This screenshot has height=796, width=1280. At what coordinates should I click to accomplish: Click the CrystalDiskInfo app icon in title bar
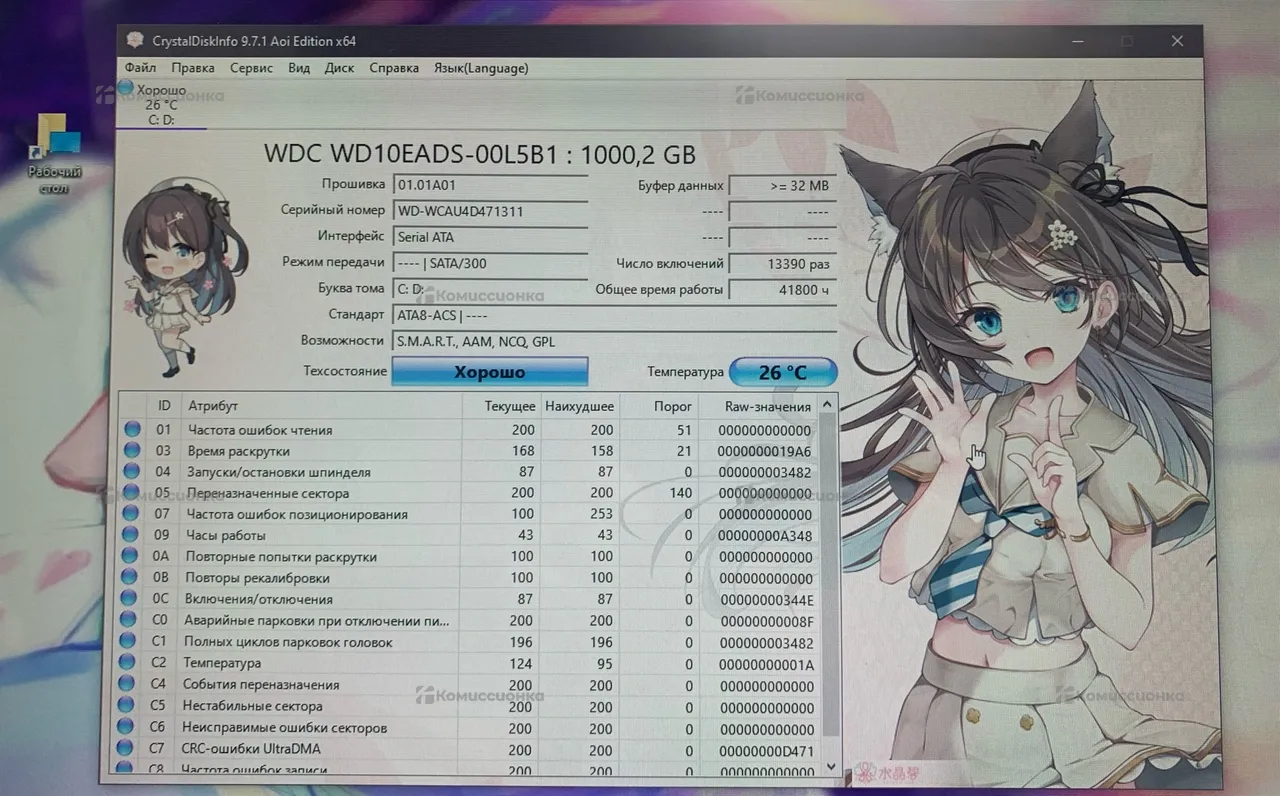click(x=135, y=41)
